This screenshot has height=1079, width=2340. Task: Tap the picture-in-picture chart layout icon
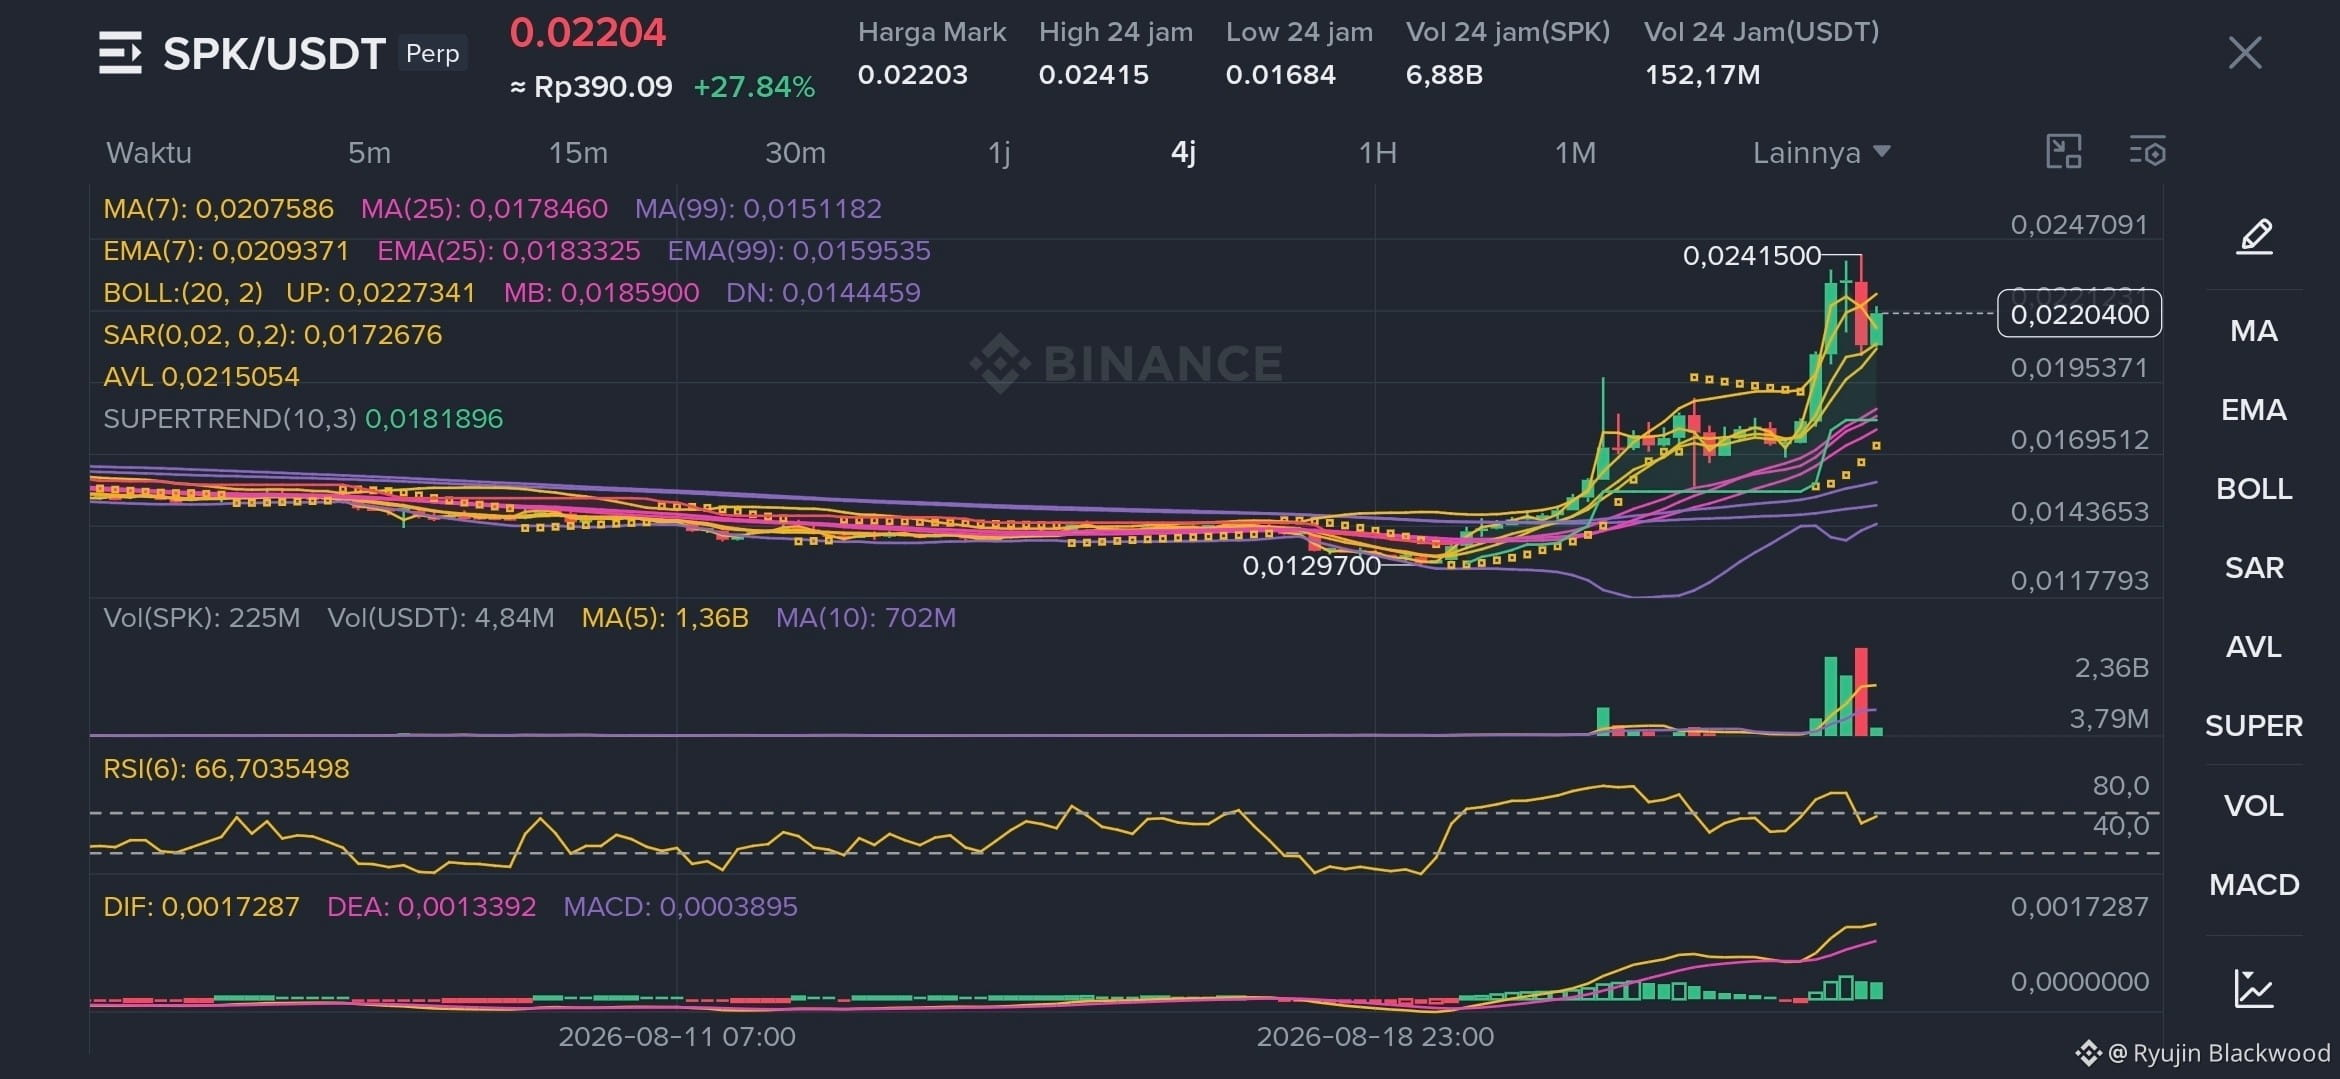tap(2064, 152)
